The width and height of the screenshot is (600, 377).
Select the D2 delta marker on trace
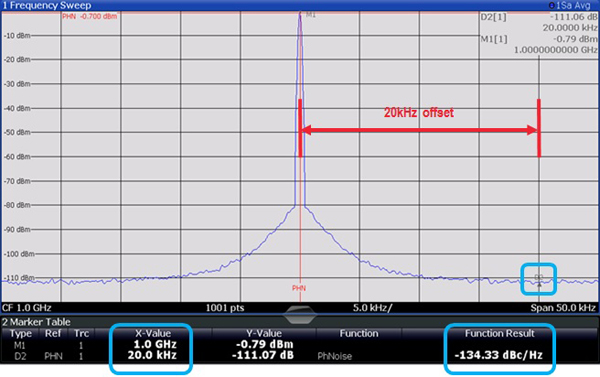click(539, 280)
